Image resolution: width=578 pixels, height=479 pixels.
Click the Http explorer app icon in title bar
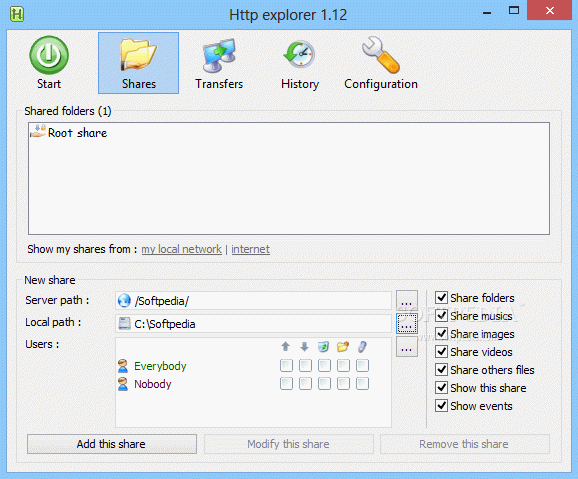(17, 14)
